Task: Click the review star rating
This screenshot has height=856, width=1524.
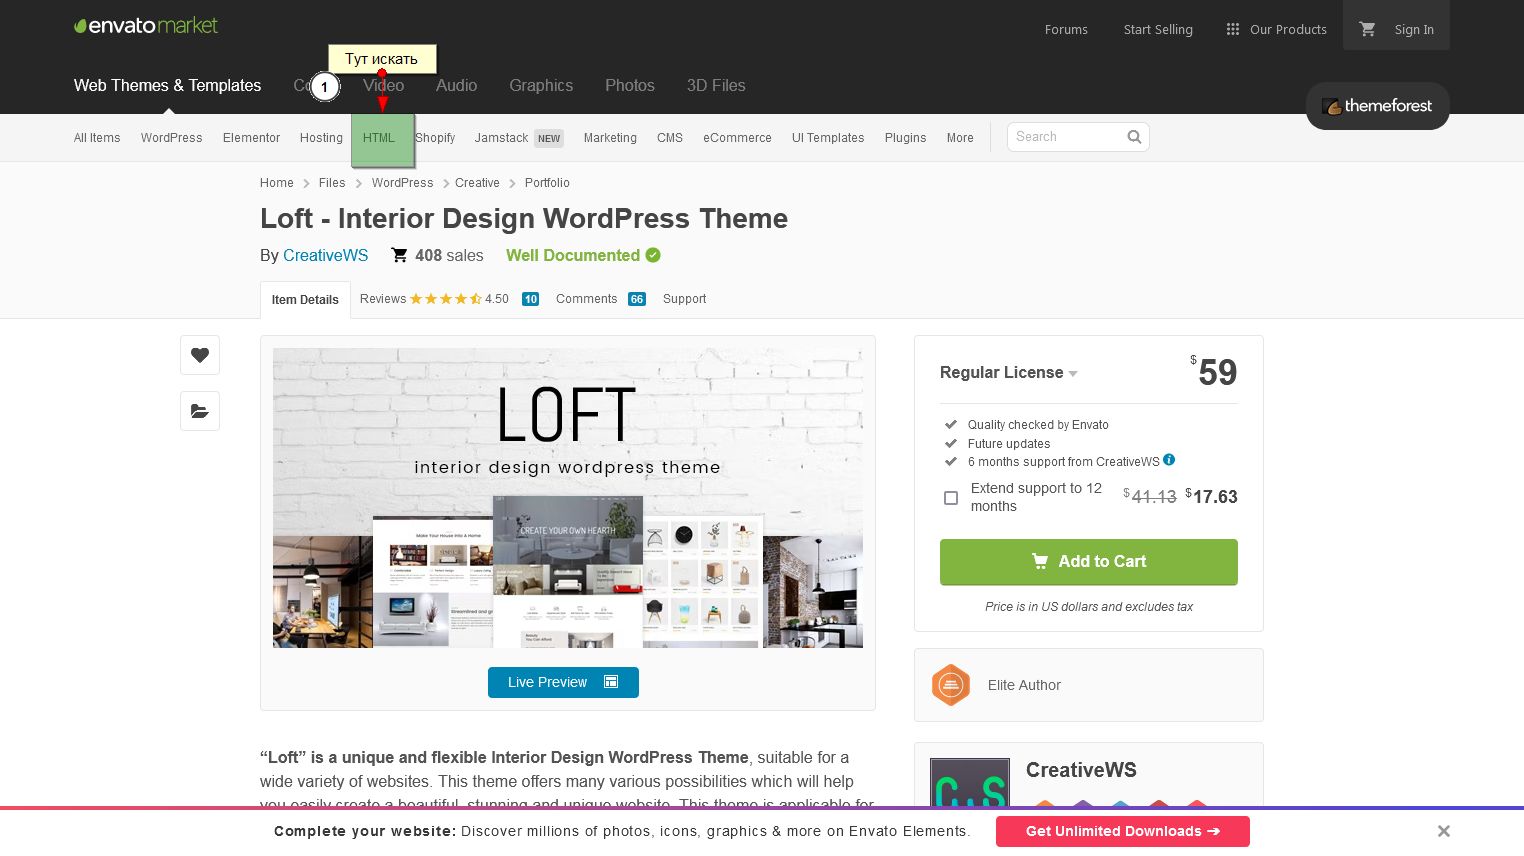Action: point(445,299)
